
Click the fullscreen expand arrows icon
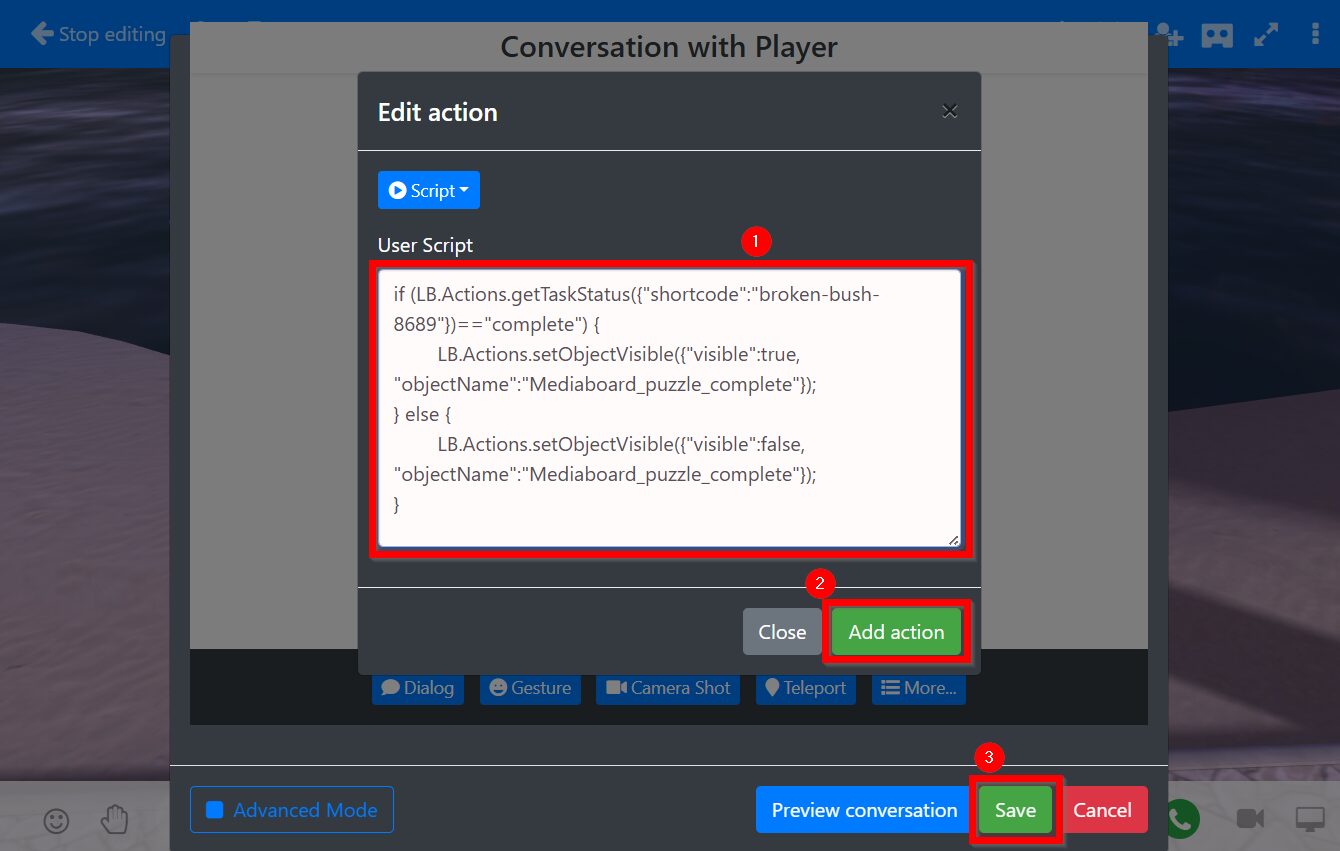point(1266,35)
